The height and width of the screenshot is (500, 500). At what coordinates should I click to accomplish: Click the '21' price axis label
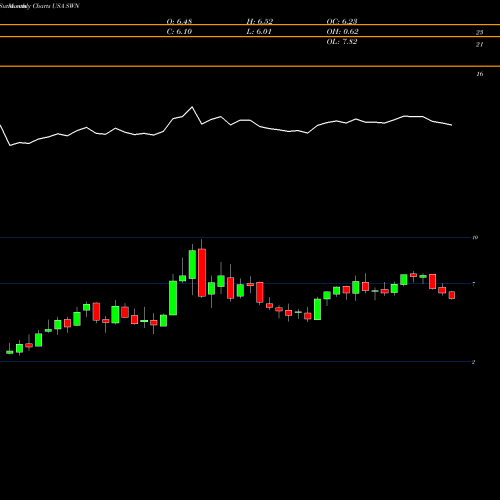(479, 44)
